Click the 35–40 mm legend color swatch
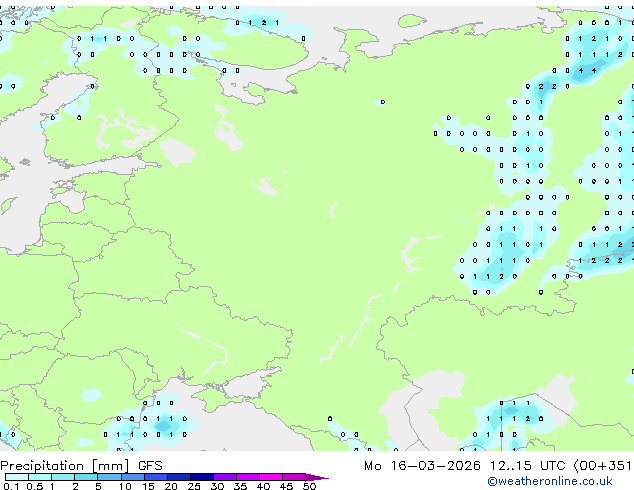The height and width of the screenshot is (490, 634). (248, 477)
